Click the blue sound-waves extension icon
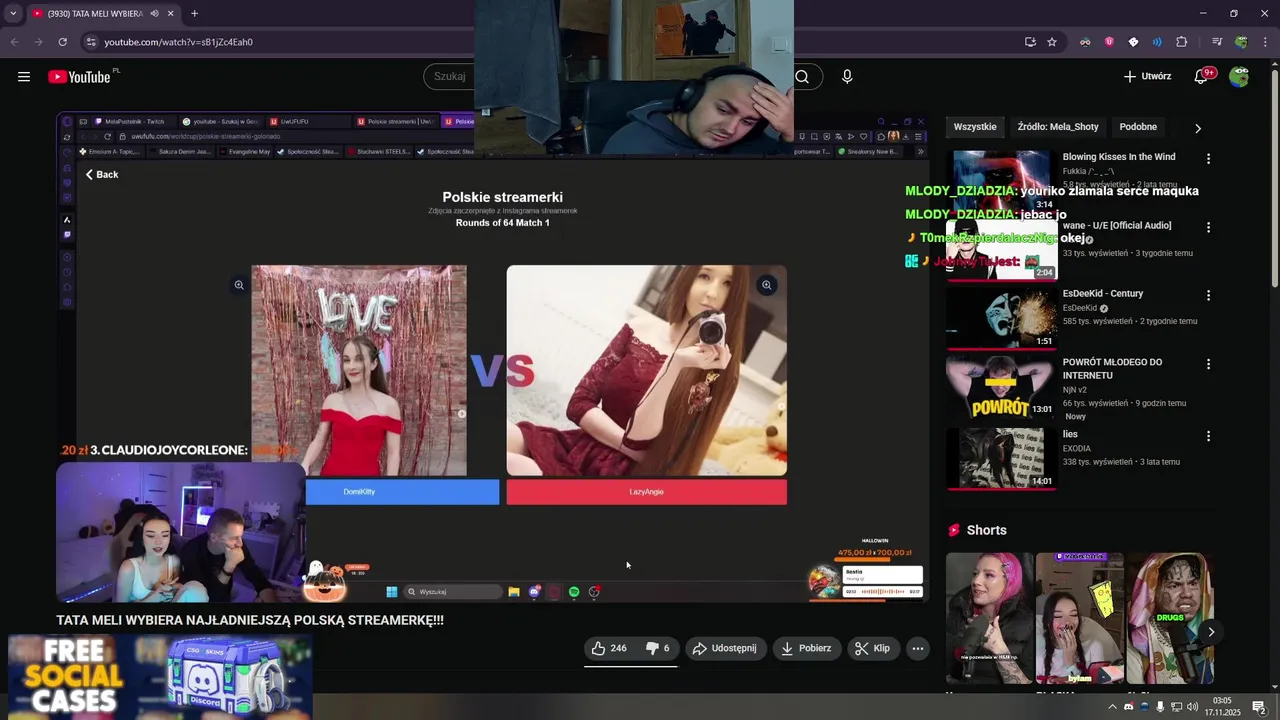The width and height of the screenshot is (1280, 720). coord(1157,42)
